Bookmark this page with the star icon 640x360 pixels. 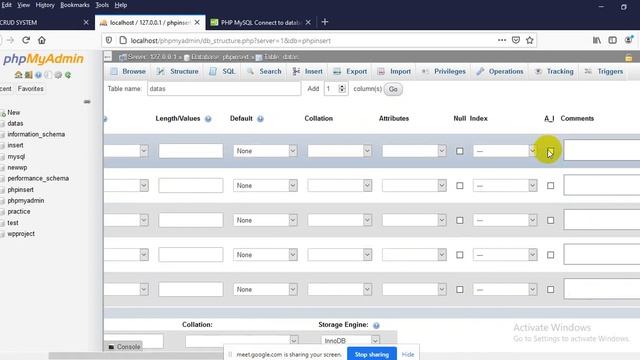click(x=530, y=40)
